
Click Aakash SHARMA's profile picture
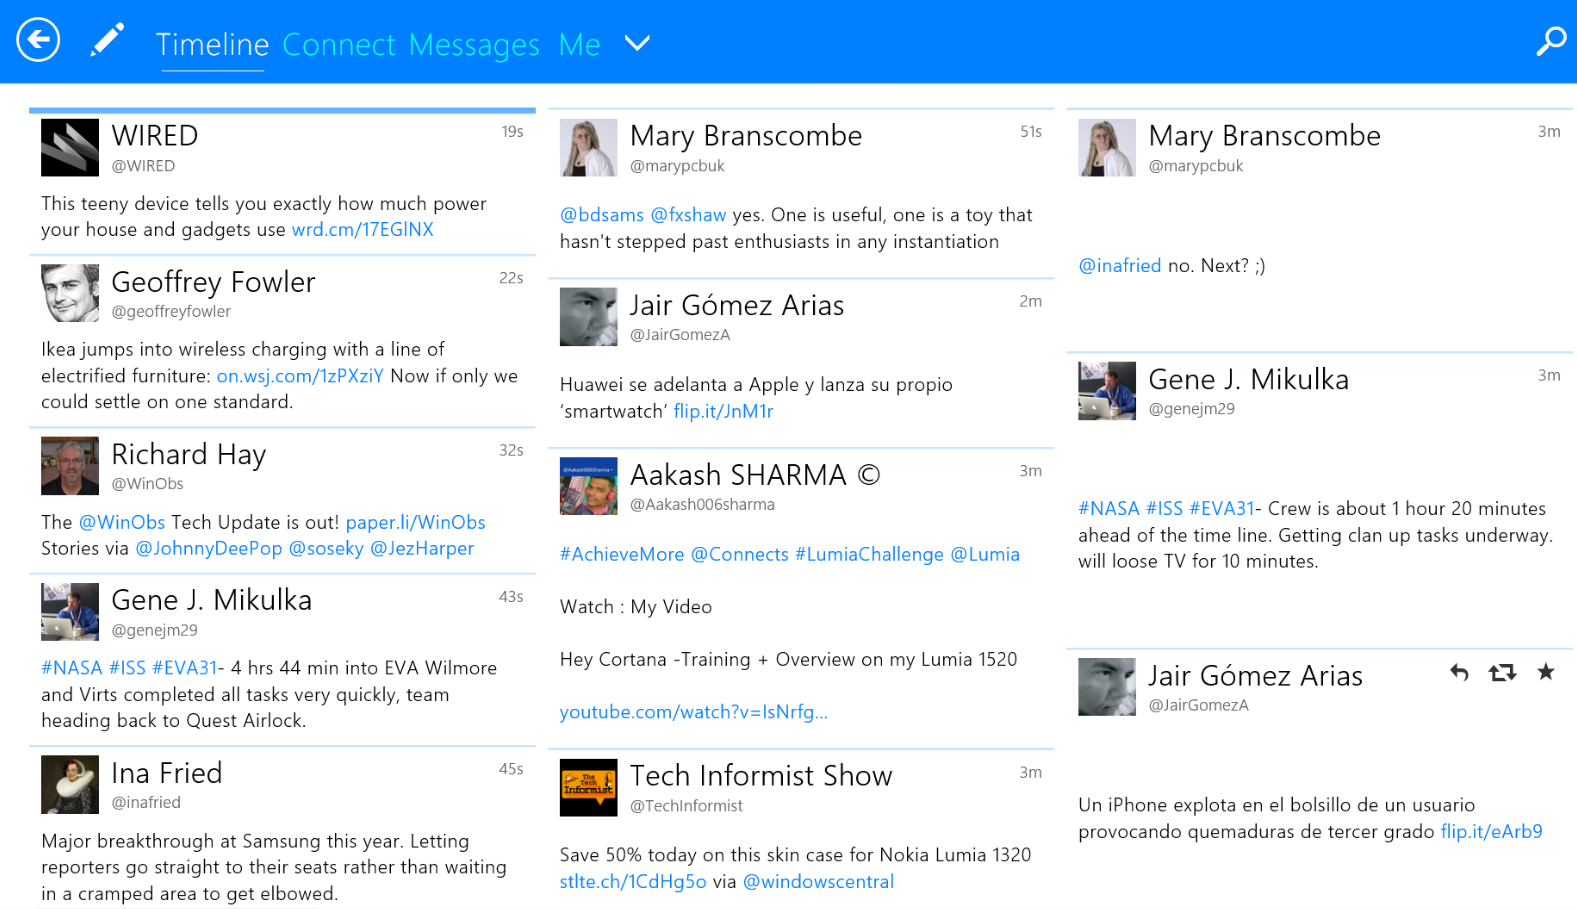[x=588, y=487]
